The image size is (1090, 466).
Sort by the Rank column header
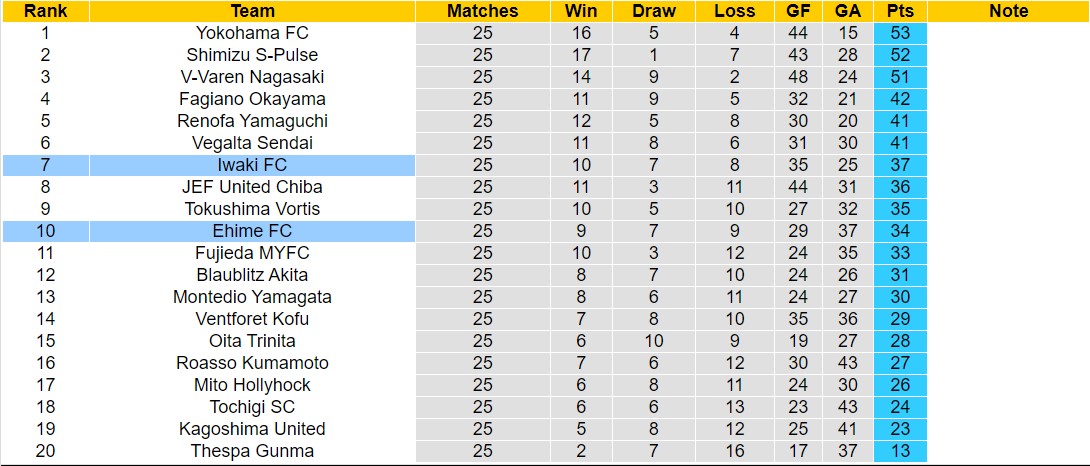coord(44,11)
